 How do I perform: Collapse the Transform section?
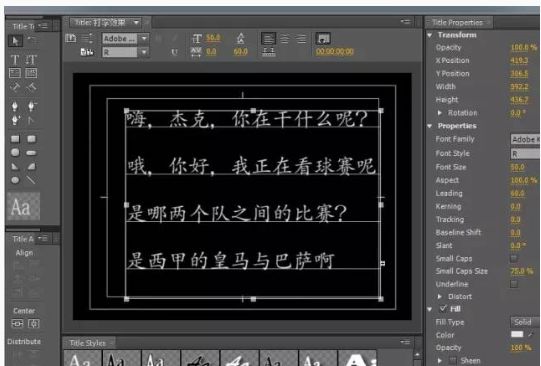point(430,35)
